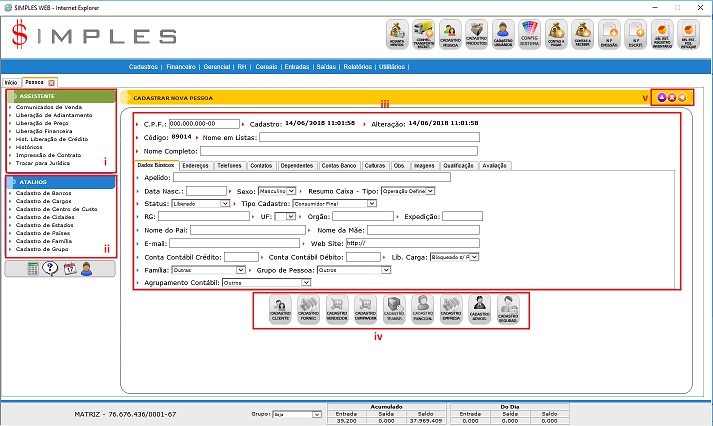Open the Financeiro menu
The image size is (713, 426).
pyautogui.click(x=181, y=67)
